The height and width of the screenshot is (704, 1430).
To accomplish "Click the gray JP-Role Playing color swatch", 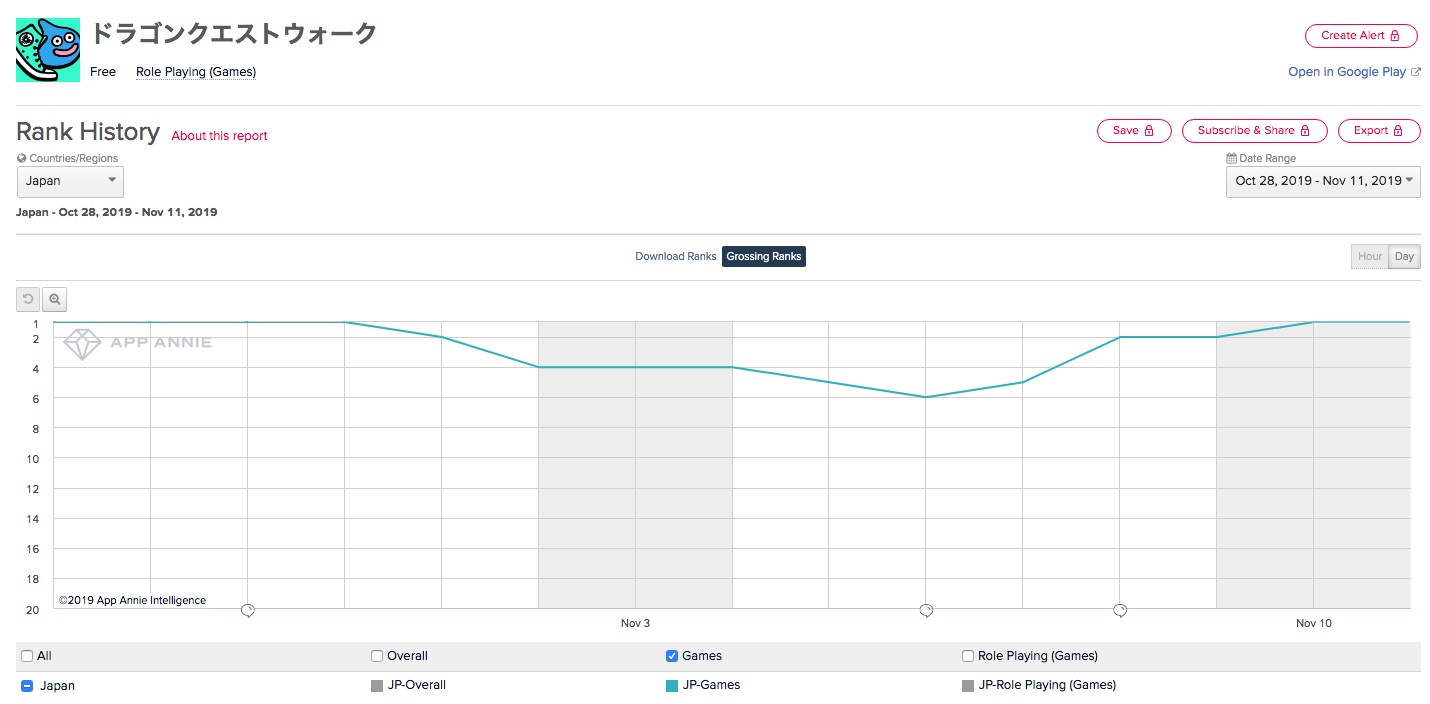I will [x=968, y=686].
